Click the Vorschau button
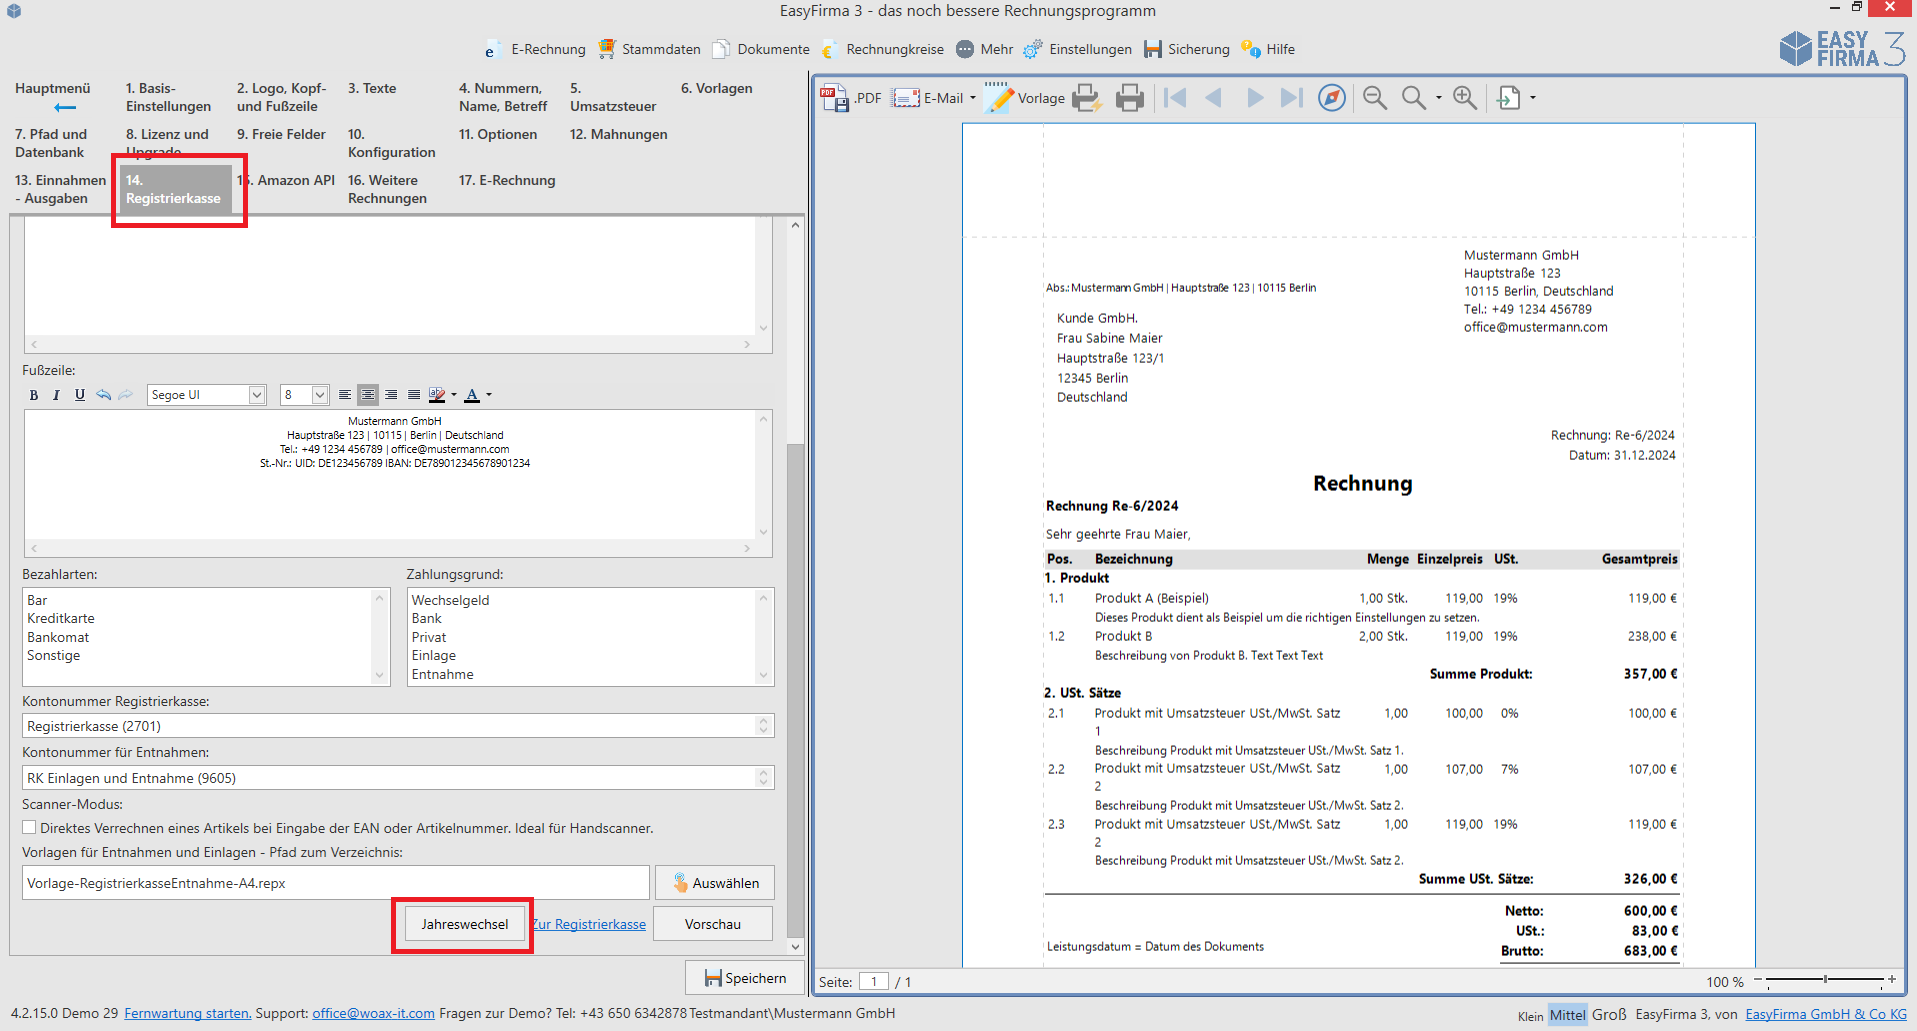The width and height of the screenshot is (1917, 1031). tap(713, 924)
